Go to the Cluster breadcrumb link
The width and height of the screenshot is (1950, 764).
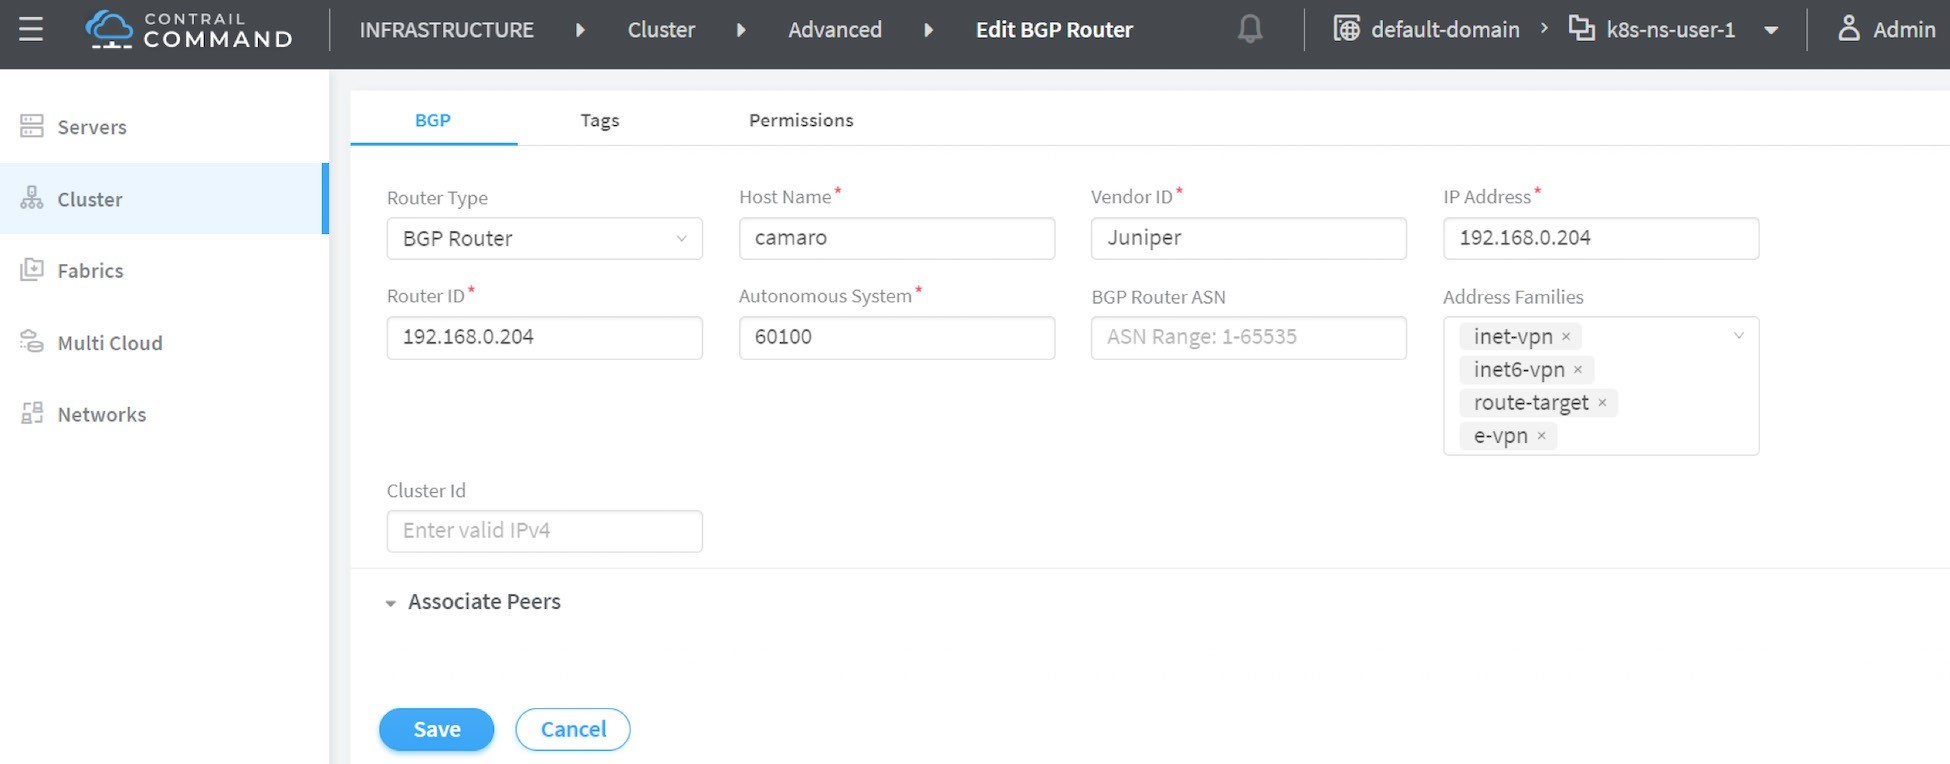661,30
